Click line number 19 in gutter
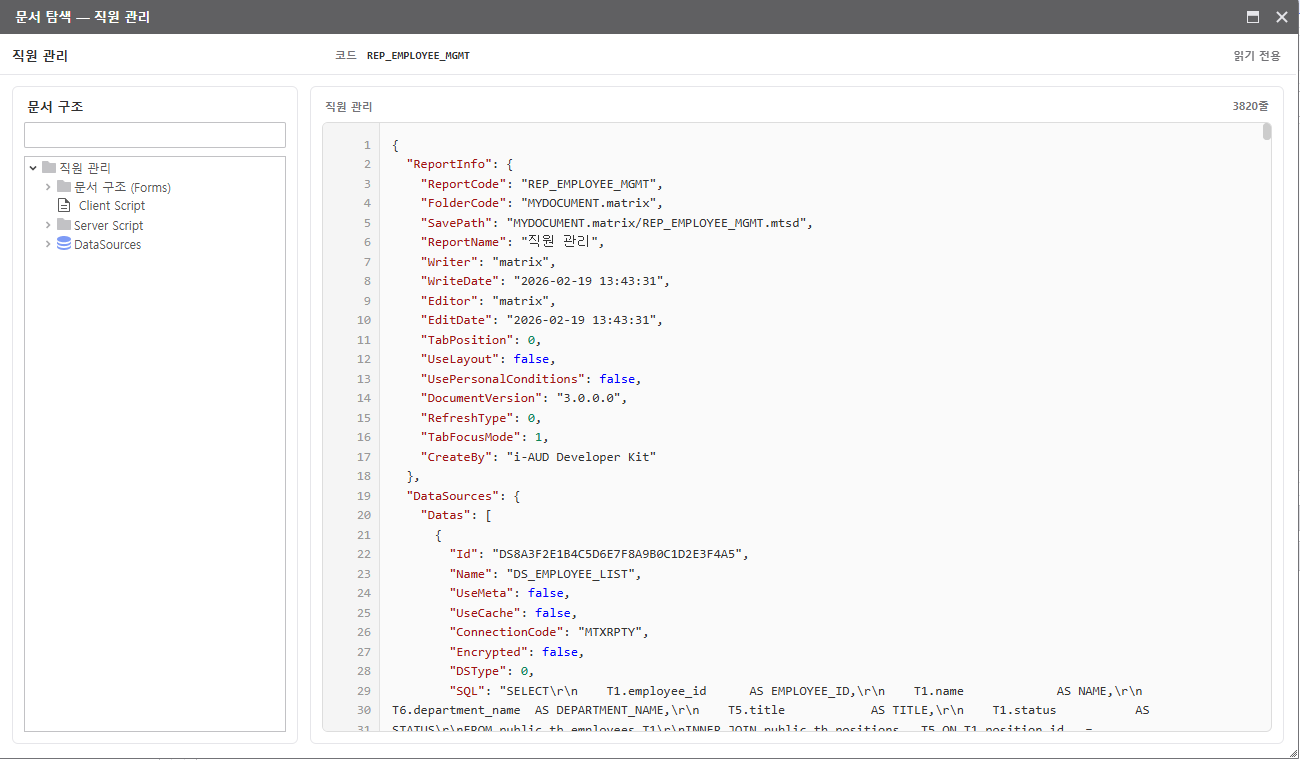The width and height of the screenshot is (1300, 760). [x=364, y=496]
